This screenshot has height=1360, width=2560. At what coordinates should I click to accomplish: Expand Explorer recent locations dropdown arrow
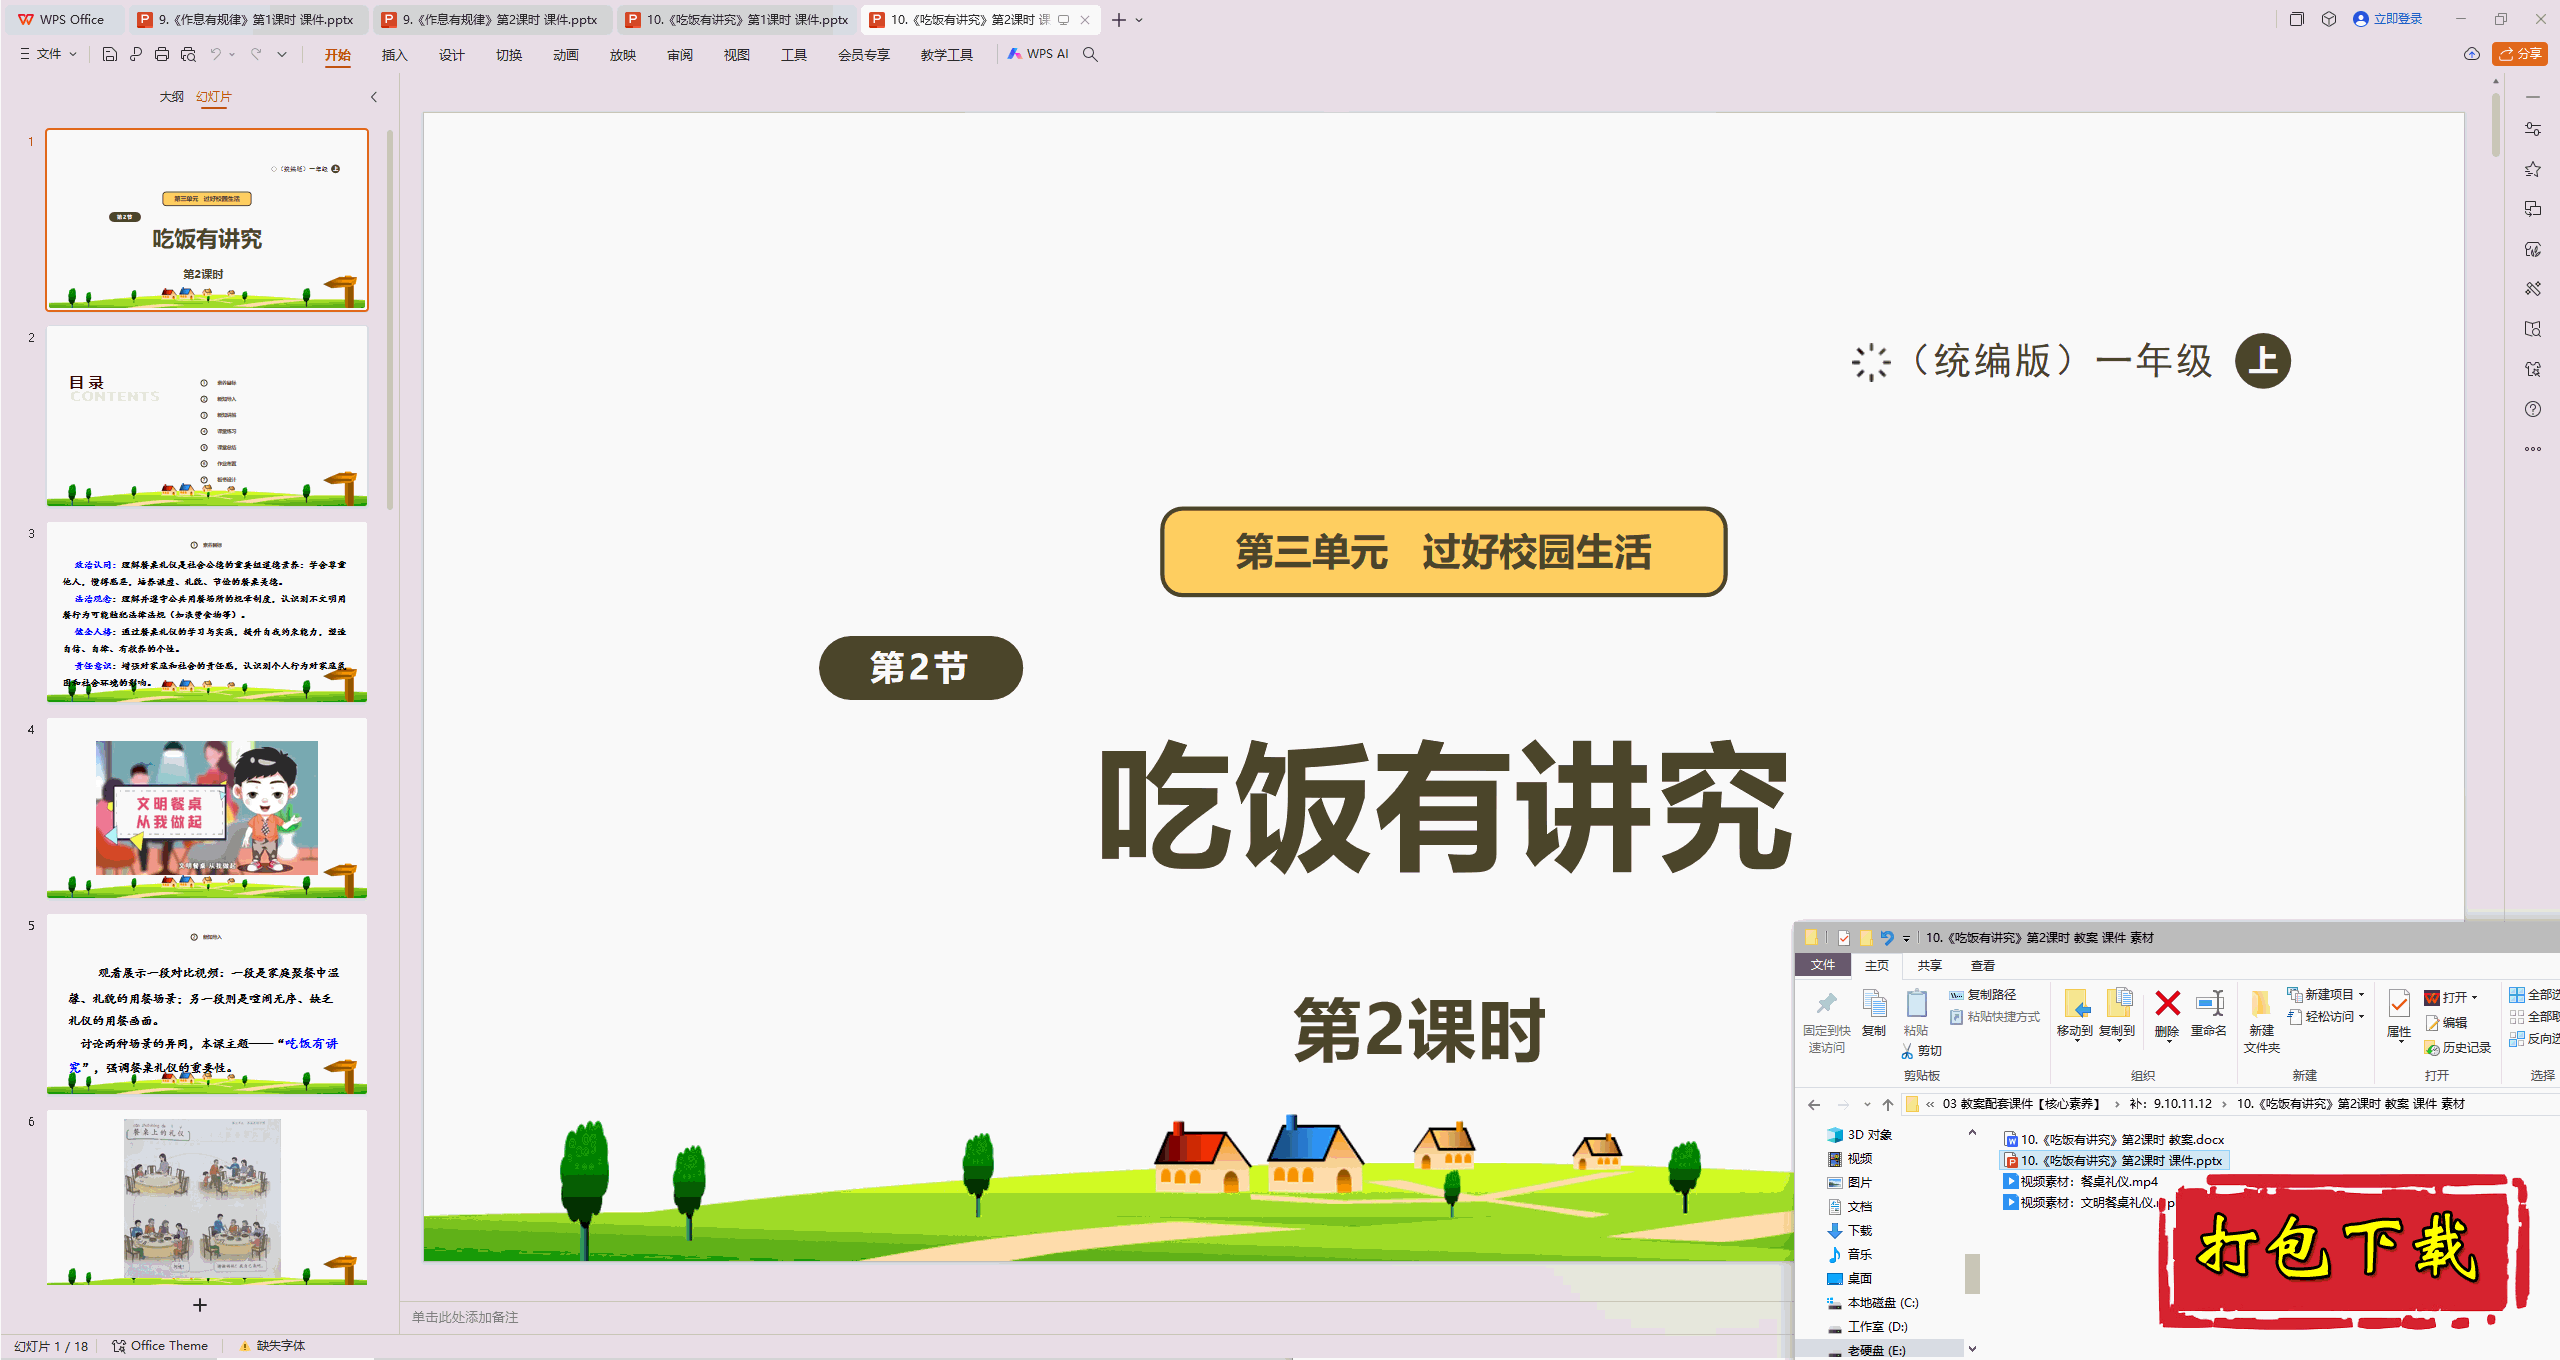(1867, 1105)
